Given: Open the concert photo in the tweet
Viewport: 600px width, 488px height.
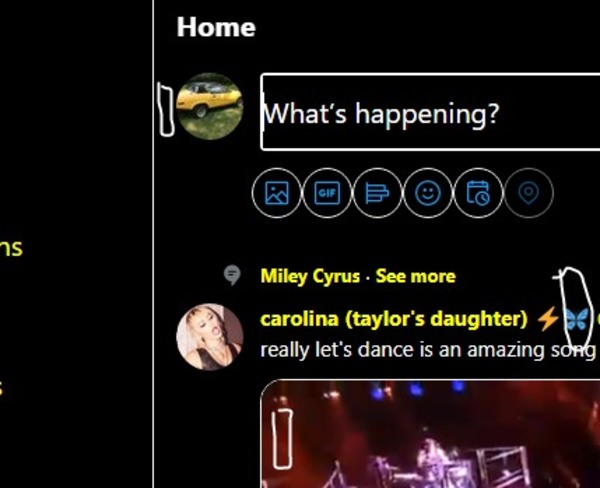Looking at the screenshot, I should tap(430, 434).
